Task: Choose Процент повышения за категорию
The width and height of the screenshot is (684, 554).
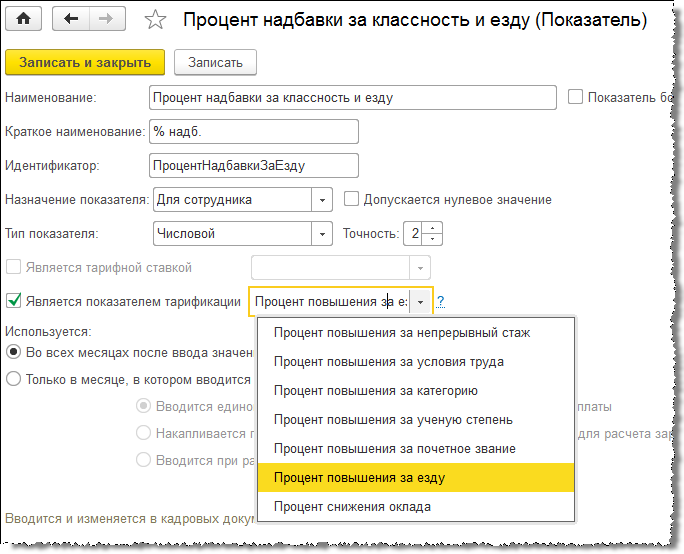Action: click(416, 390)
